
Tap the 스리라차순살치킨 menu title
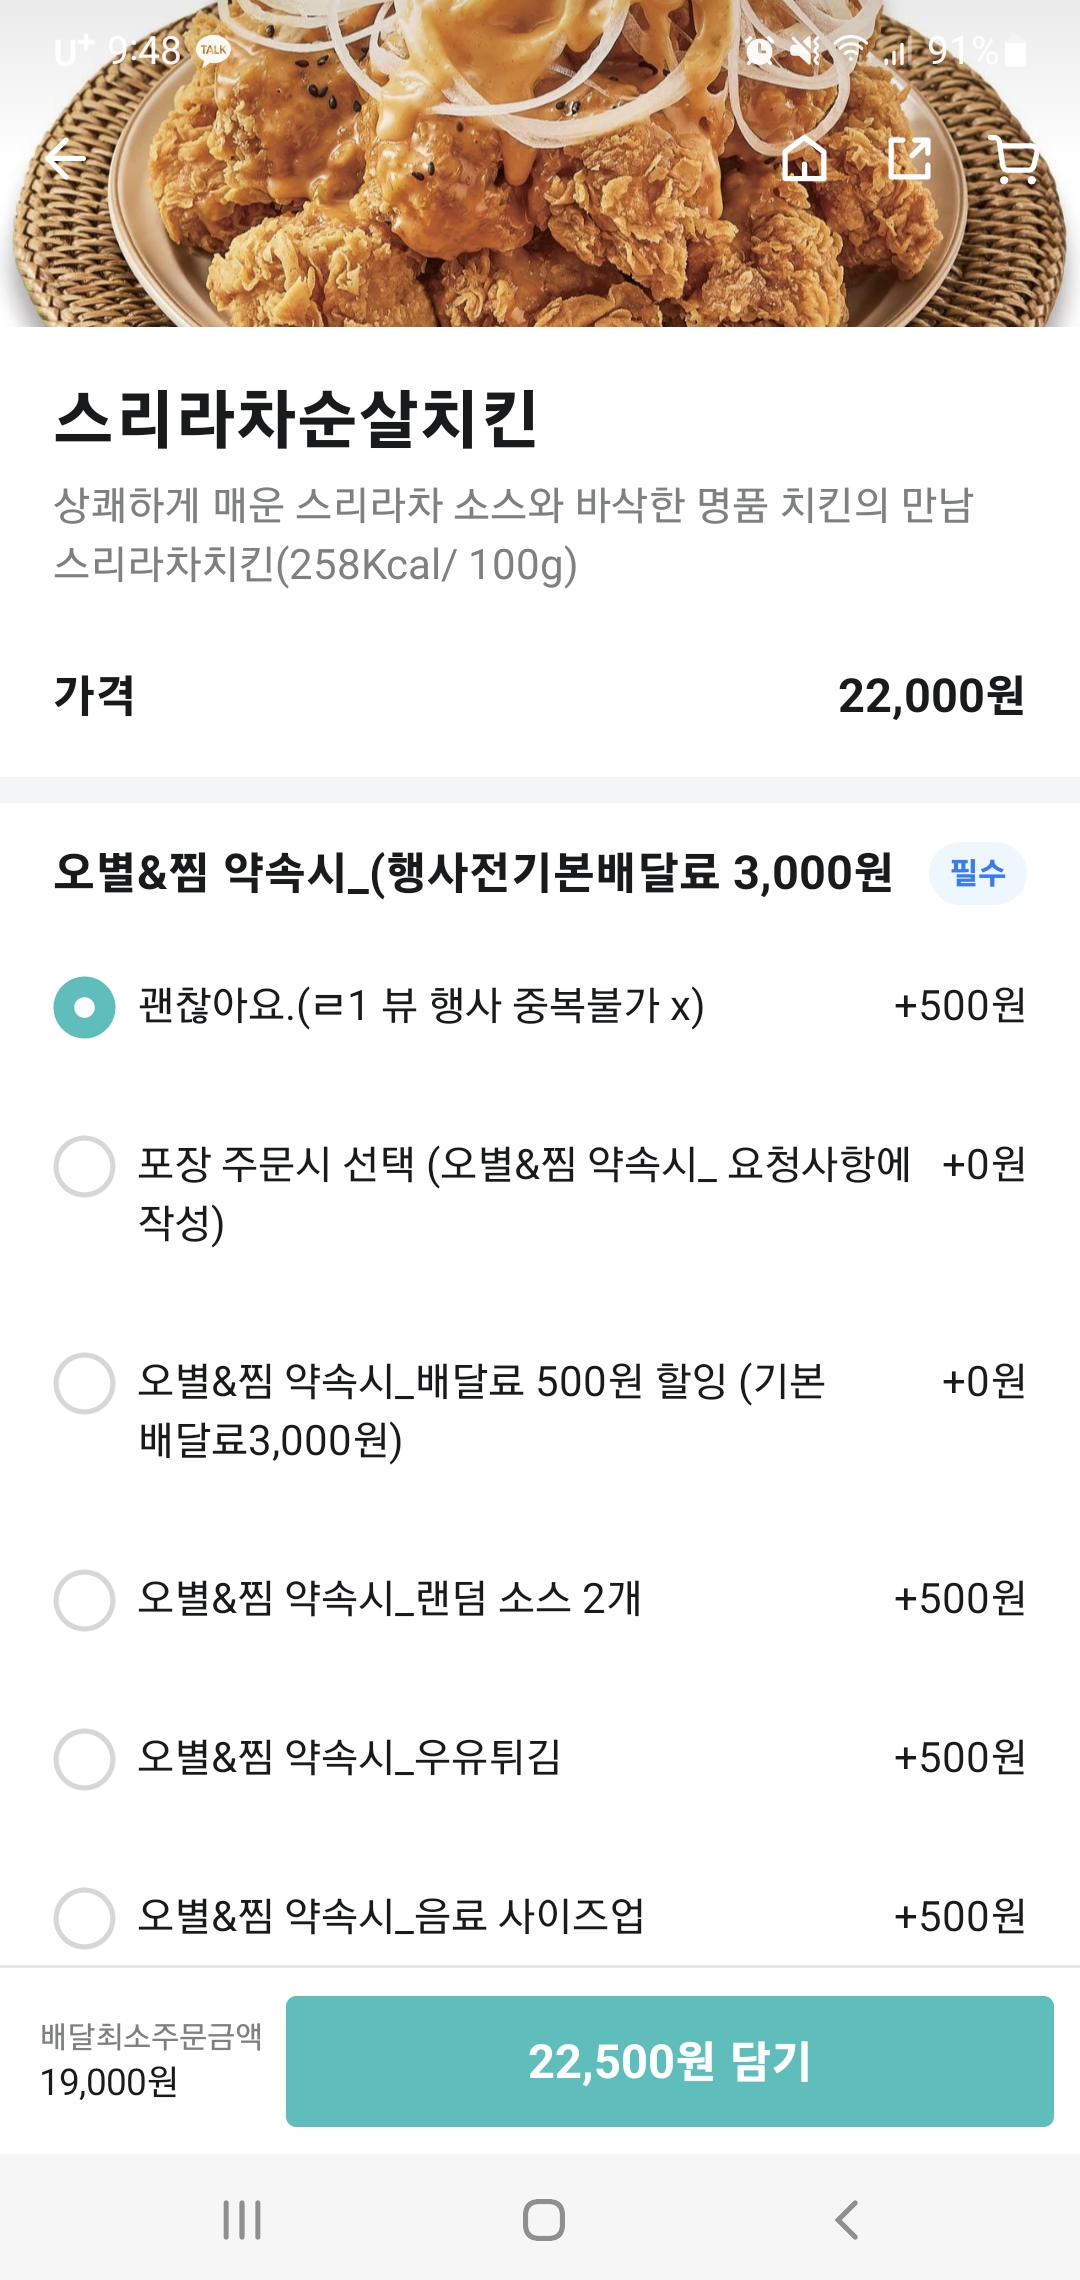click(x=297, y=418)
